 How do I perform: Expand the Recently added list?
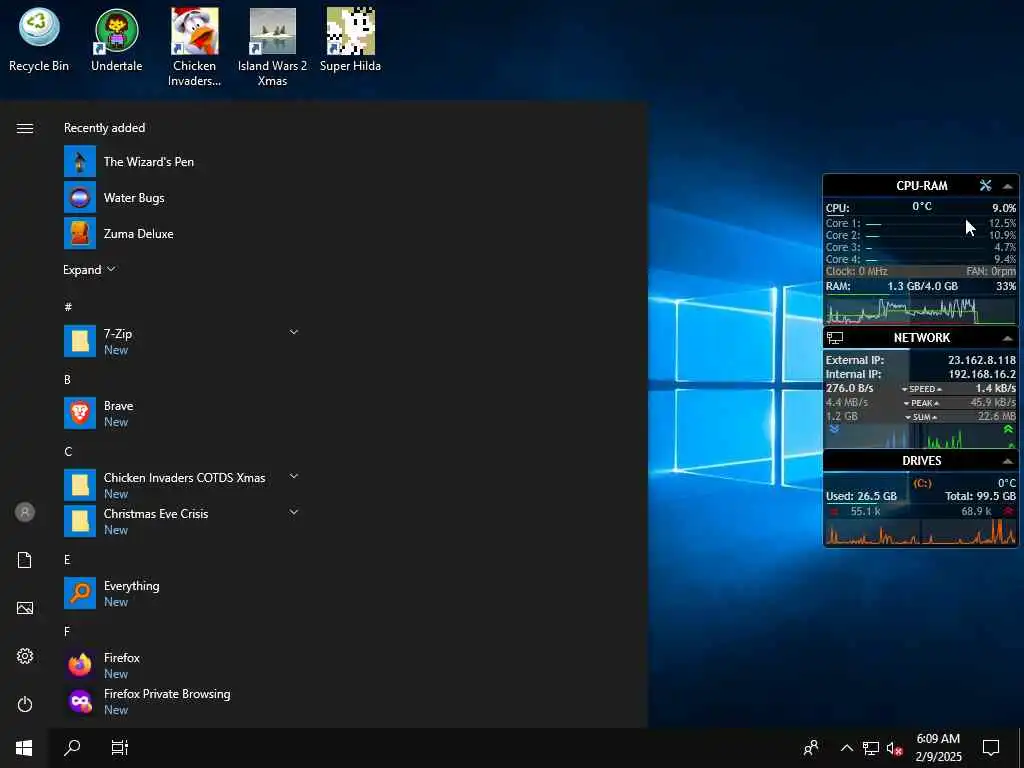(x=89, y=270)
